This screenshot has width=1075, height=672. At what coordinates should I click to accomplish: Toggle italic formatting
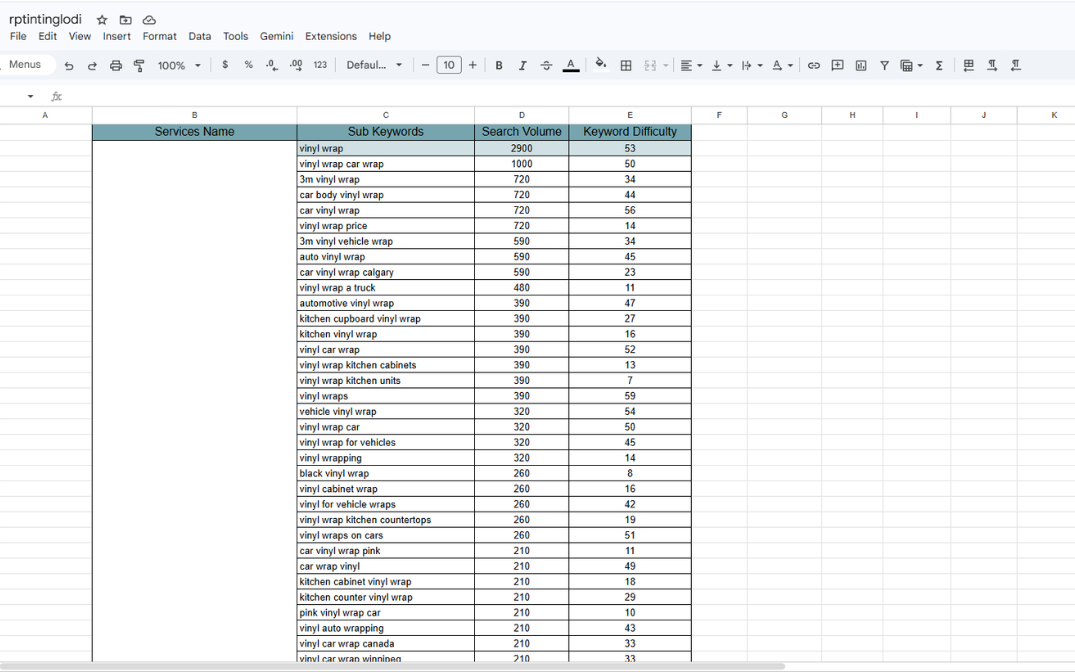point(522,66)
